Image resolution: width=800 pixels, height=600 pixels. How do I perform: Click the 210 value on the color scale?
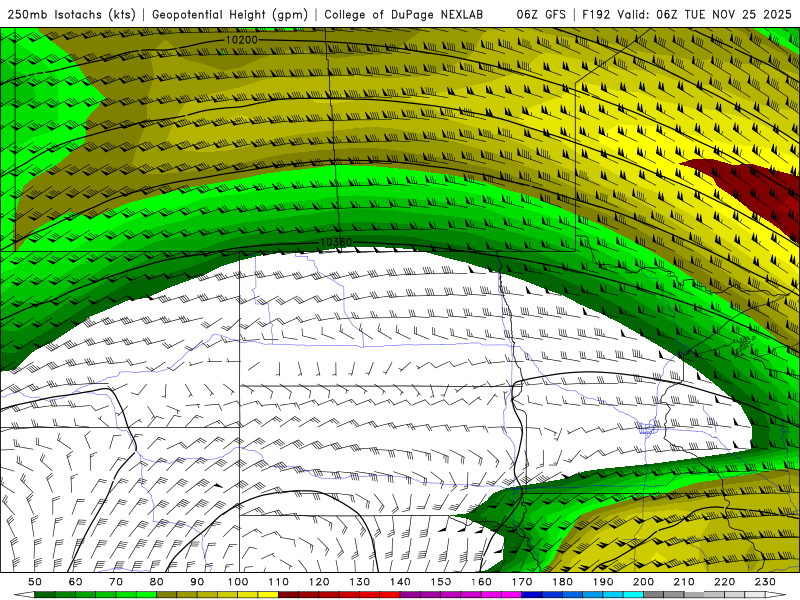pyautogui.click(x=684, y=582)
